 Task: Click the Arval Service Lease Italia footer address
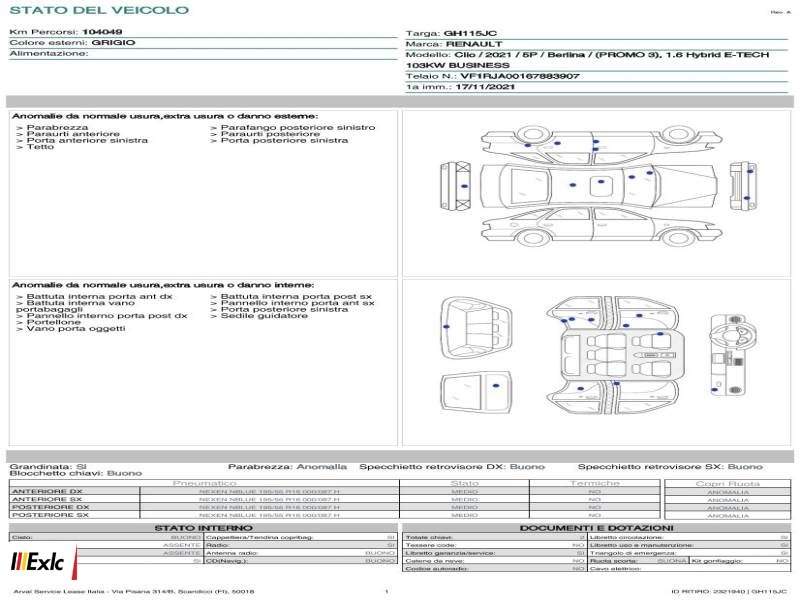(134, 591)
